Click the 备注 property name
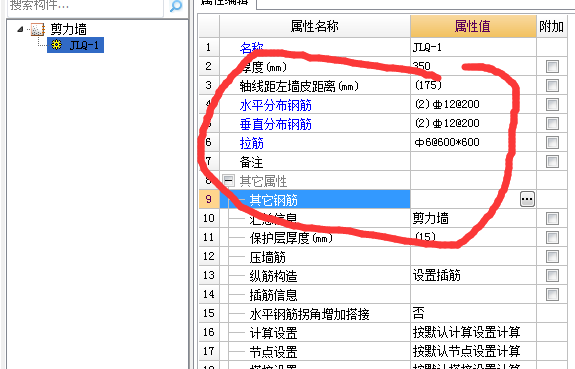Image resolution: width=575 pixels, height=369 pixels. click(251, 162)
